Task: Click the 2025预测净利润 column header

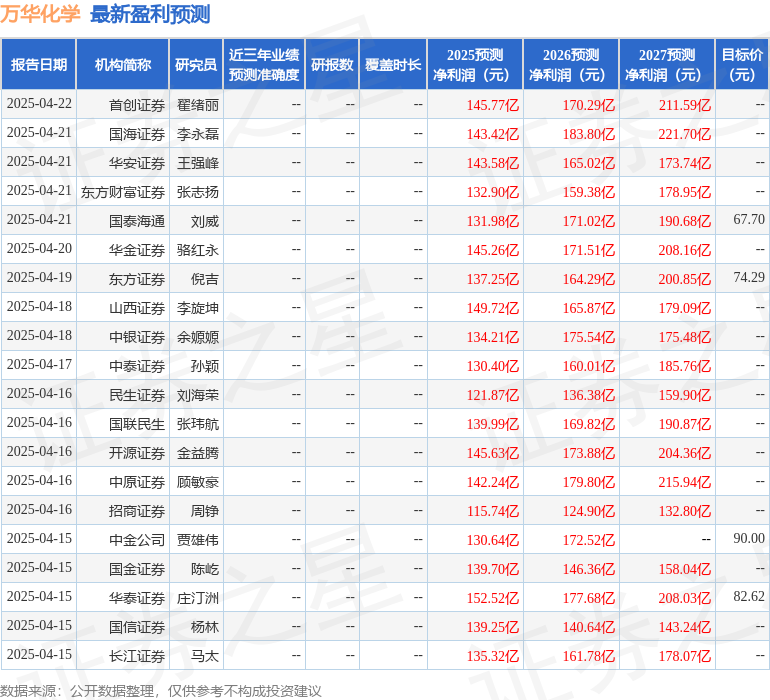Action: (x=474, y=65)
